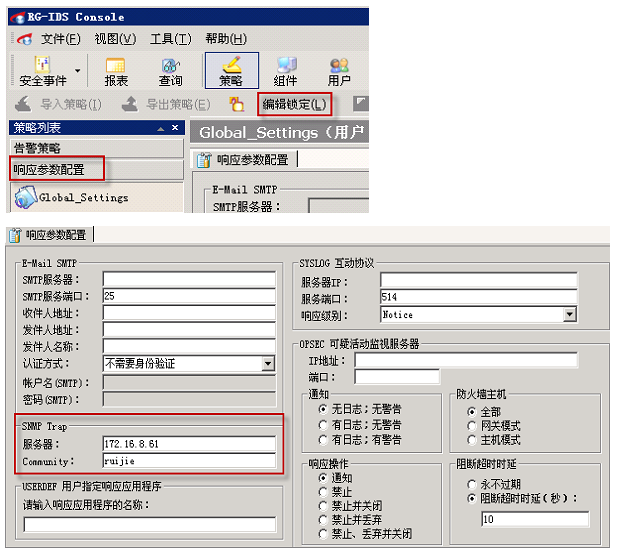Click the 编辑锁定(L) button
Screen dimensions: 618x550
294,104
